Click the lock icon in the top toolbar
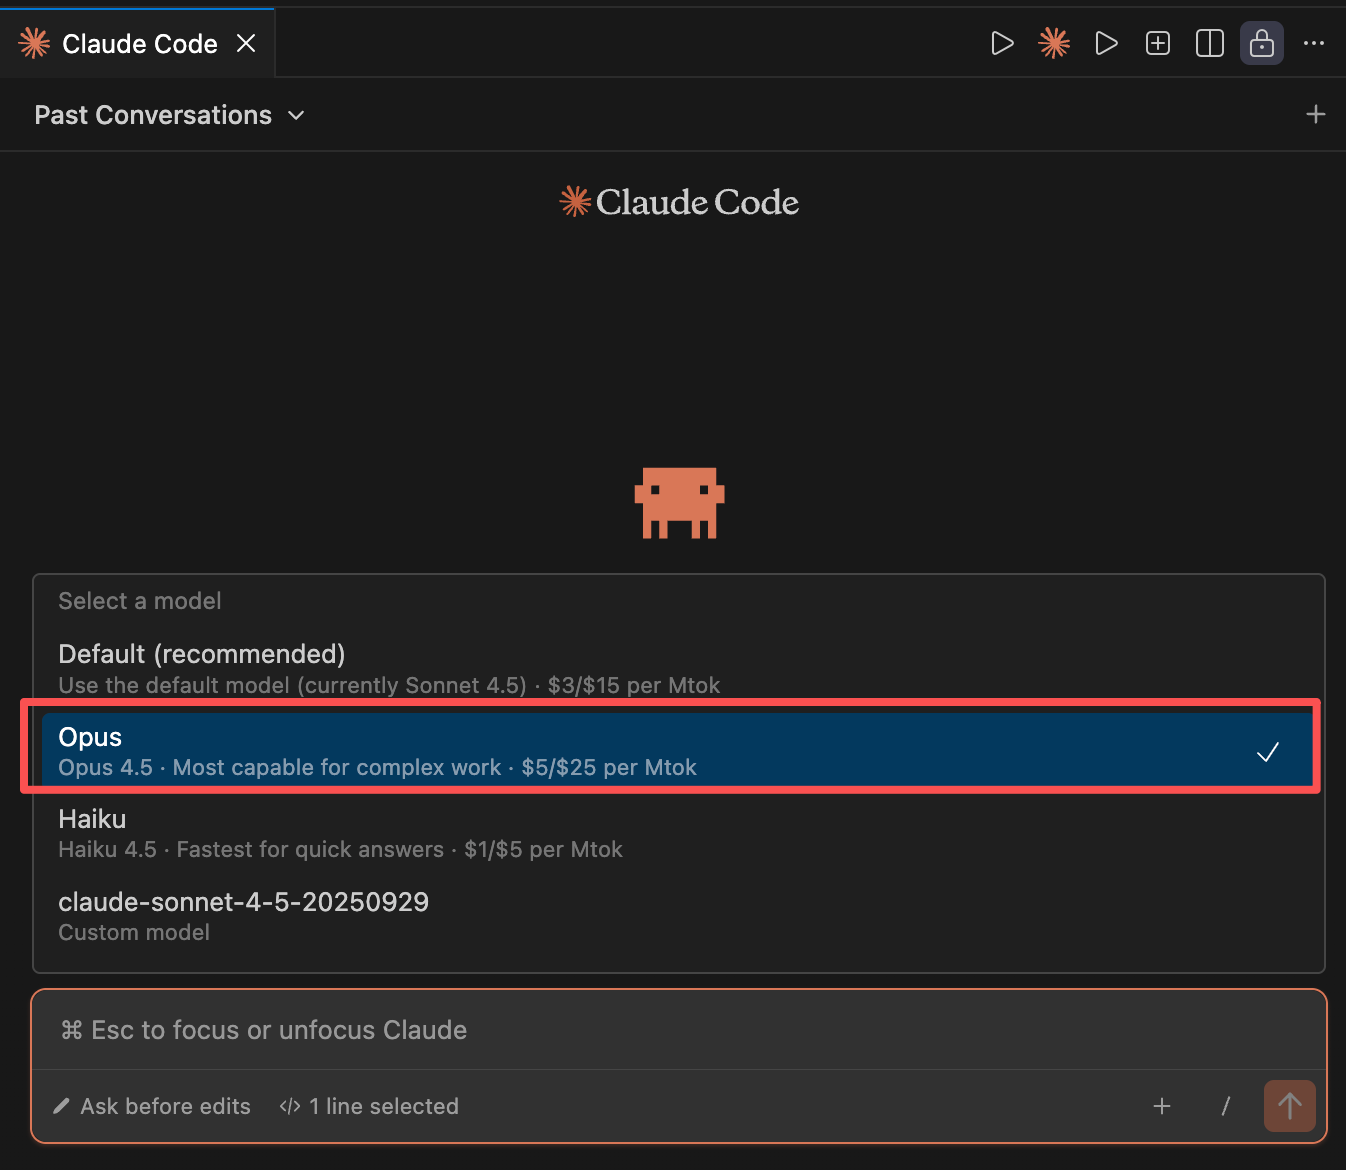The height and width of the screenshot is (1170, 1346). pos(1261,43)
